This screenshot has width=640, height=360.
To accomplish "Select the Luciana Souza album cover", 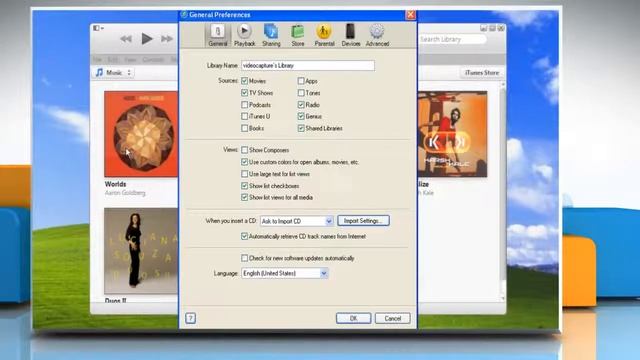I will click(x=141, y=251).
